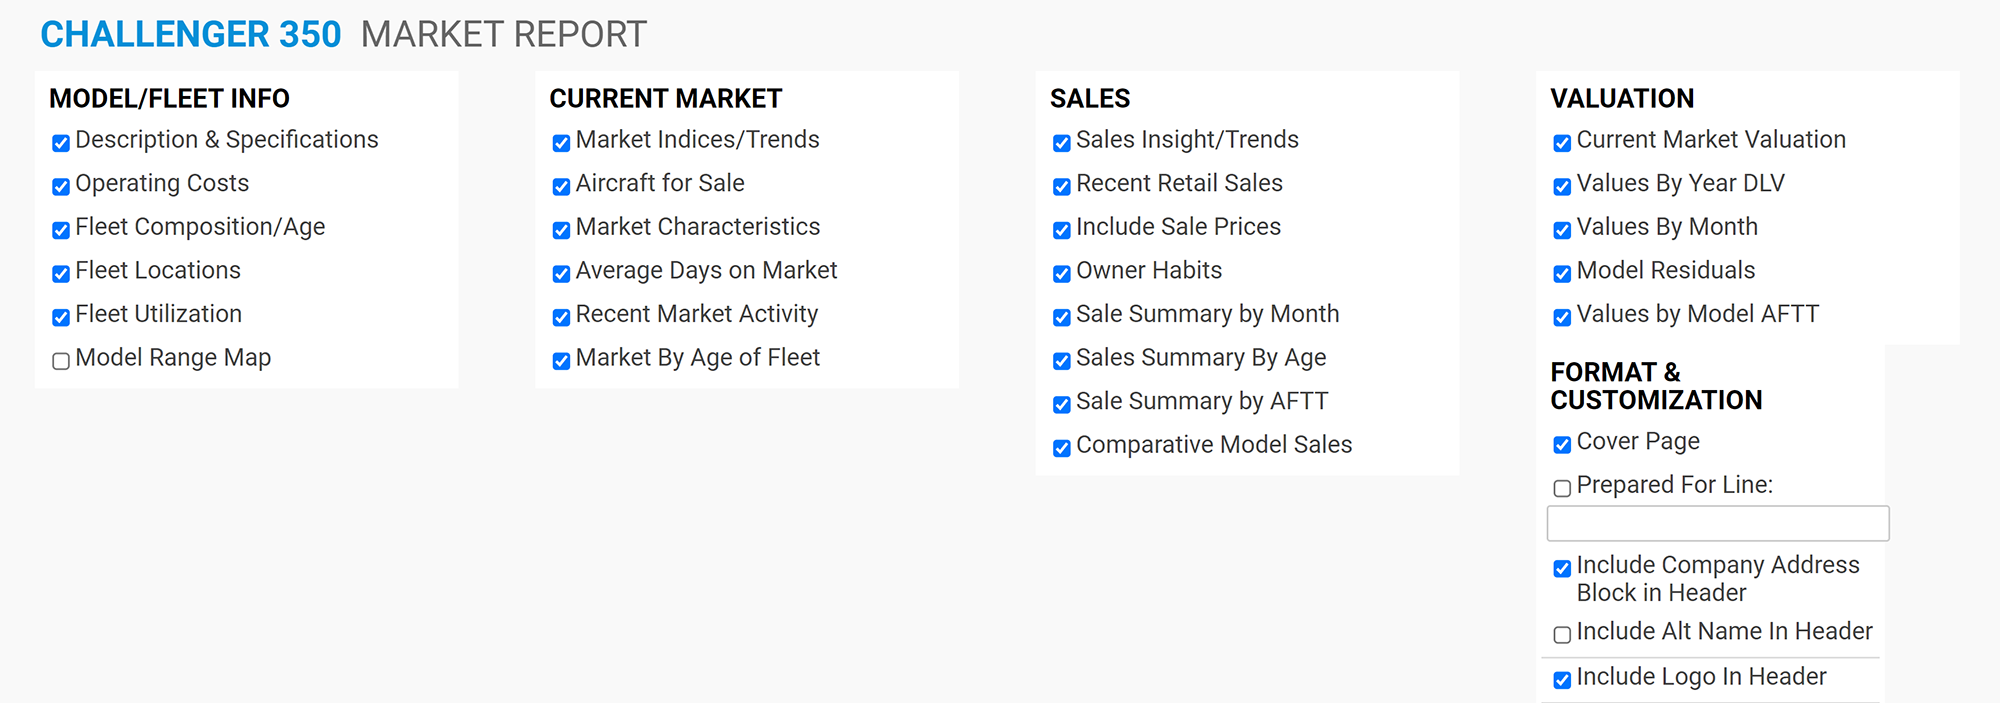
Task: Enable the Model Range Map checkbox
Action: pyautogui.click(x=61, y=361)
